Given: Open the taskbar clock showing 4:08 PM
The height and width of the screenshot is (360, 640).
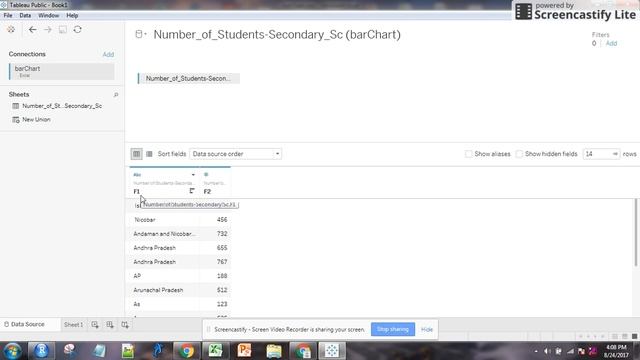Looking at the screenshot, I should click(x=616, y=351).
